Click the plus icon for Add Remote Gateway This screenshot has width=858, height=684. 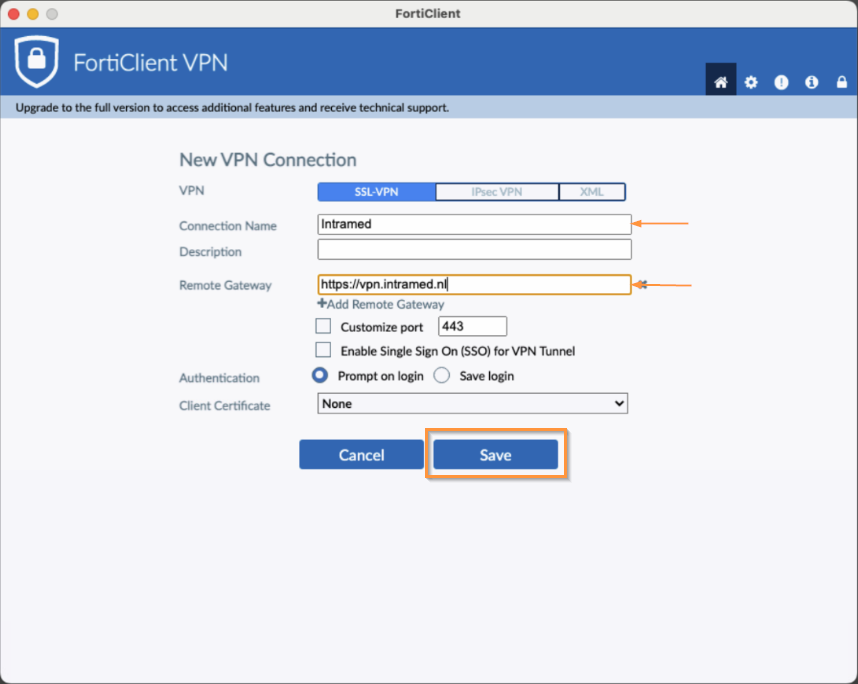[322, 304]
